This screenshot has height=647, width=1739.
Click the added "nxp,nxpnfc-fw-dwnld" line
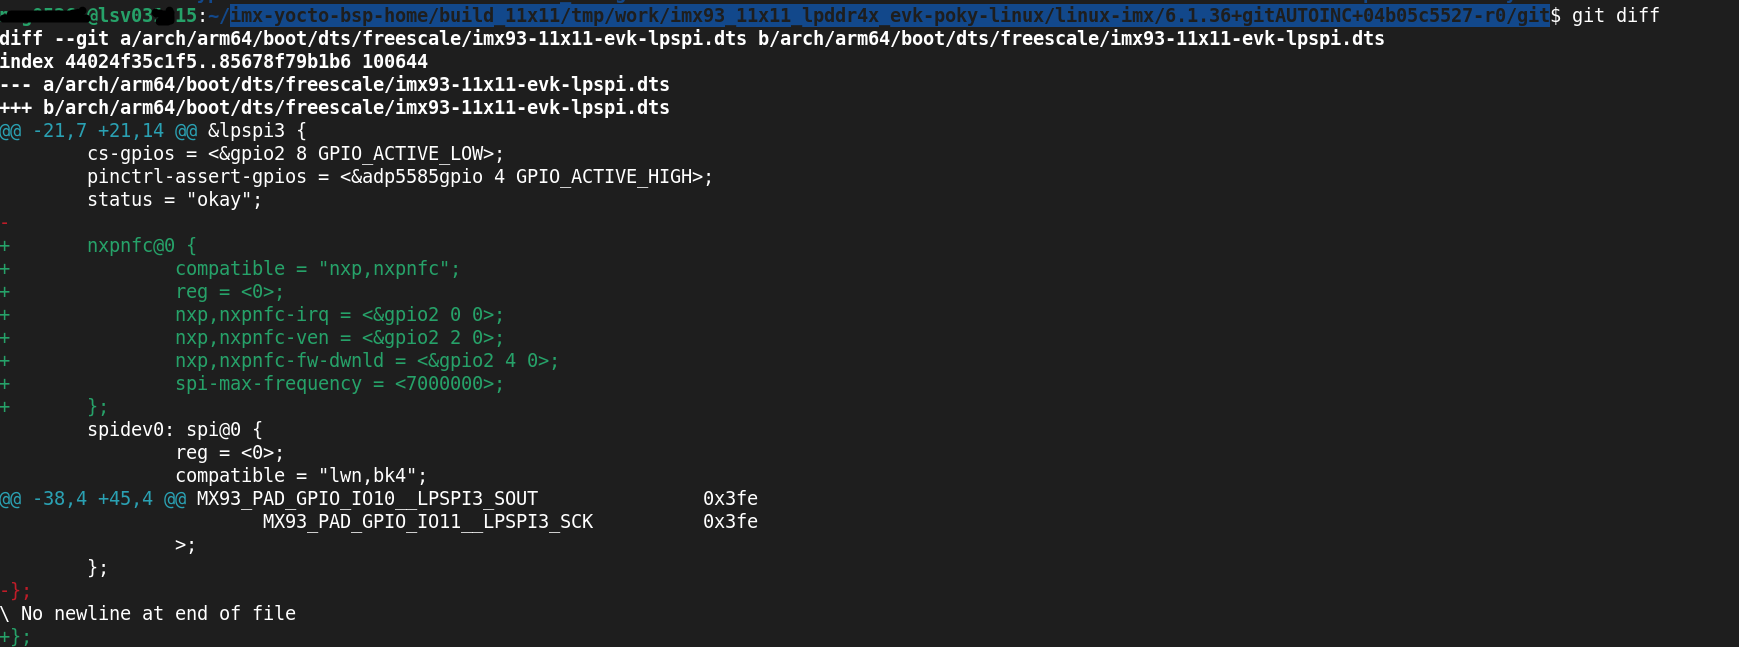[x=366, y=360]
